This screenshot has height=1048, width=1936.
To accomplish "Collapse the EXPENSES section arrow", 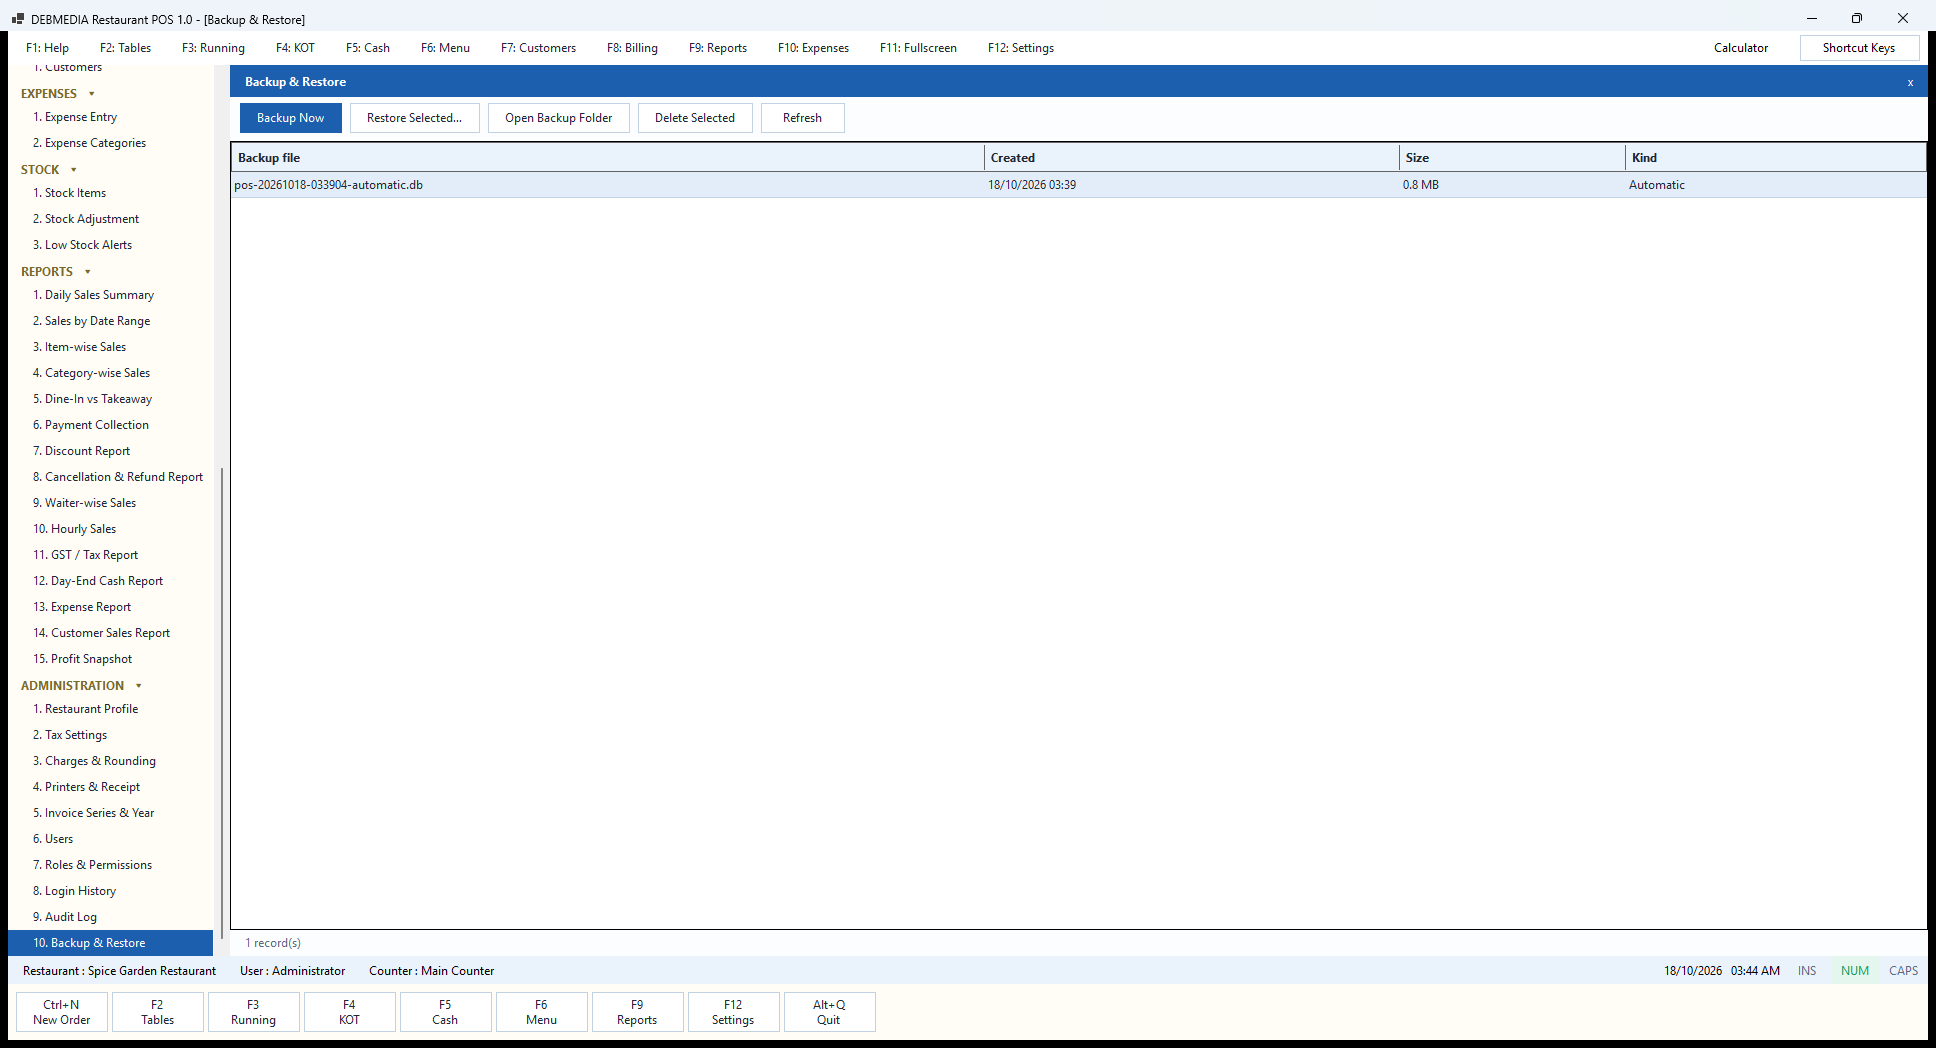I will 92,94.
